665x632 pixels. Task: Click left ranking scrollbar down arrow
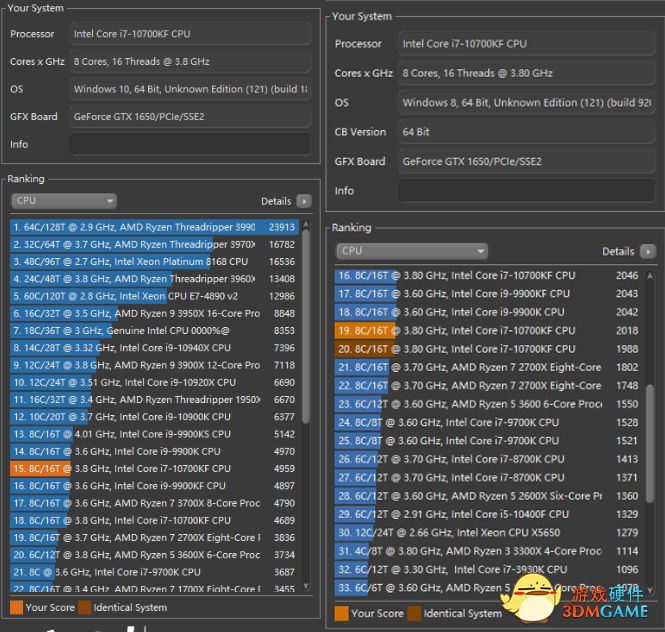306,586
